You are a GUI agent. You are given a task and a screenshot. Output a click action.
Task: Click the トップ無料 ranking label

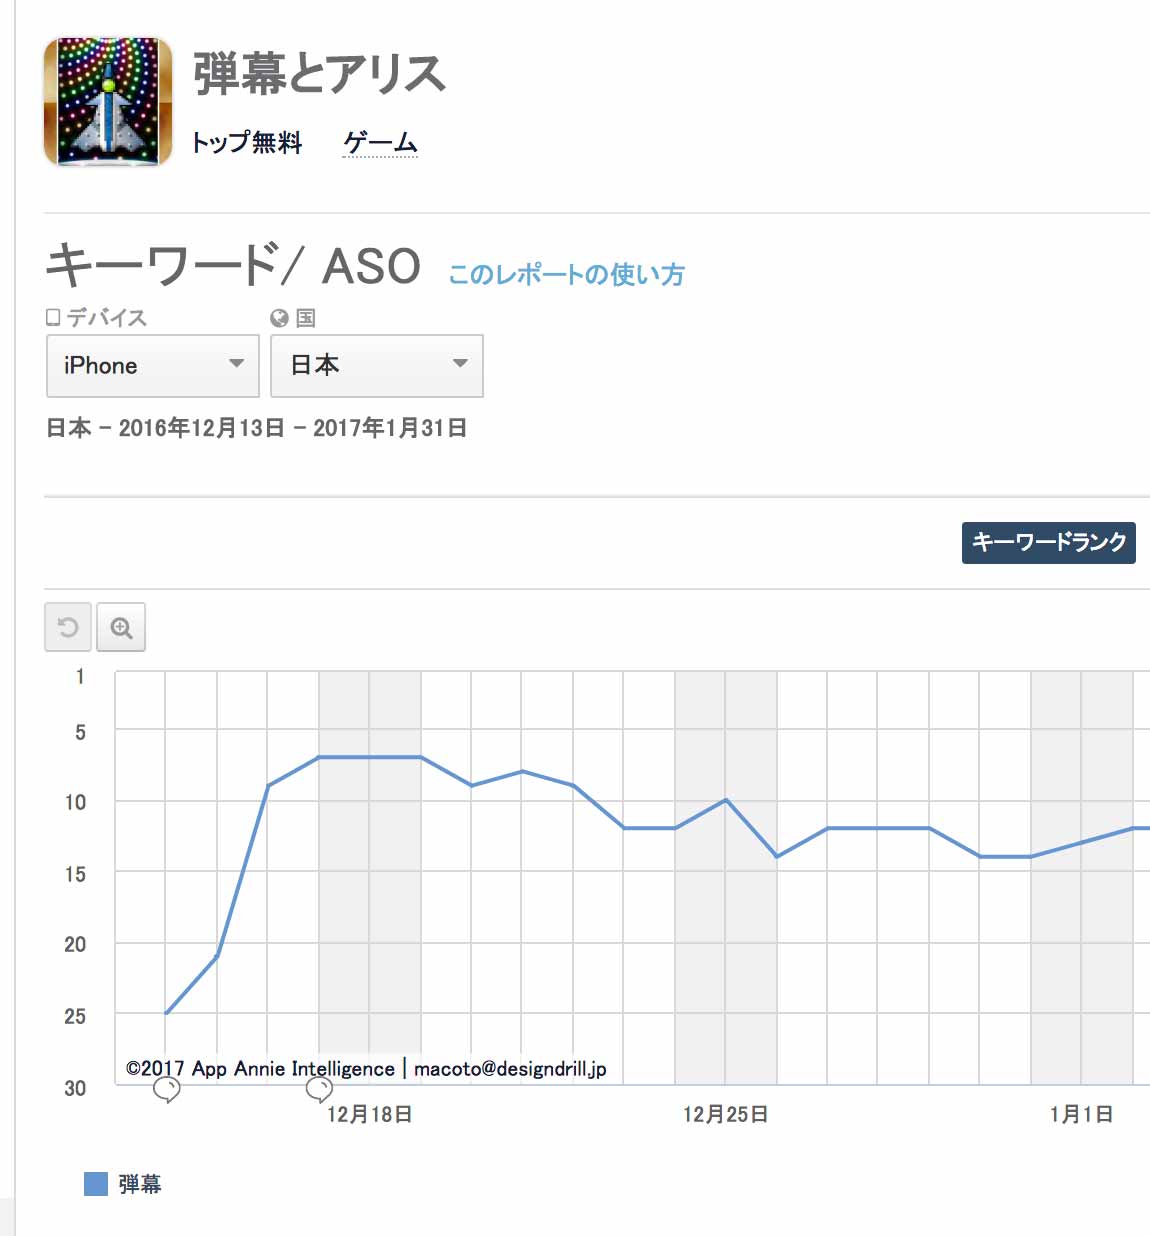tap(247, 143)
